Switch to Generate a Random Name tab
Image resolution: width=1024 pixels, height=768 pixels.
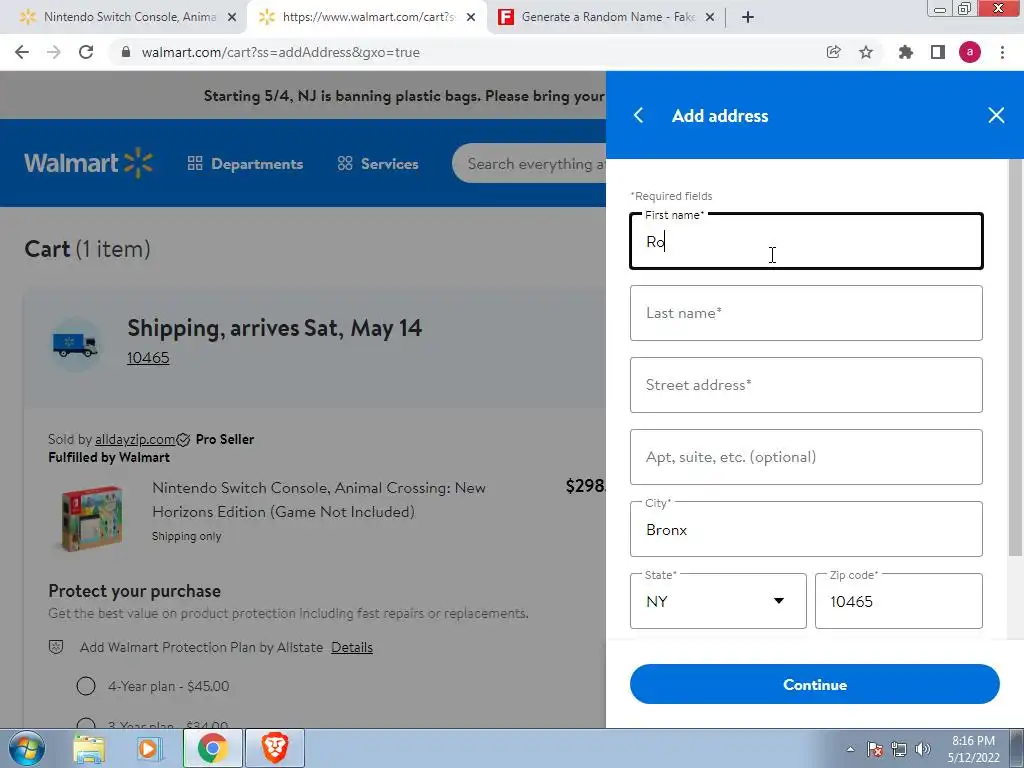[x=606, y=17]
